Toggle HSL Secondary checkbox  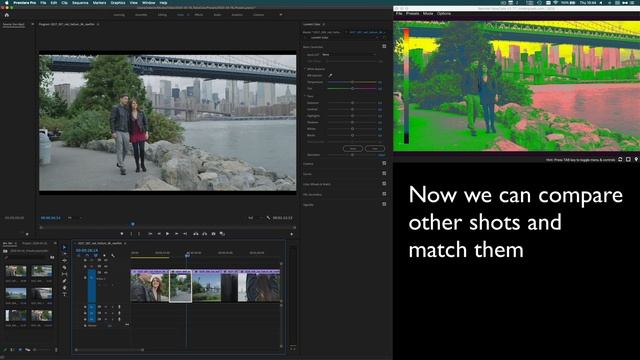[384, 194]
